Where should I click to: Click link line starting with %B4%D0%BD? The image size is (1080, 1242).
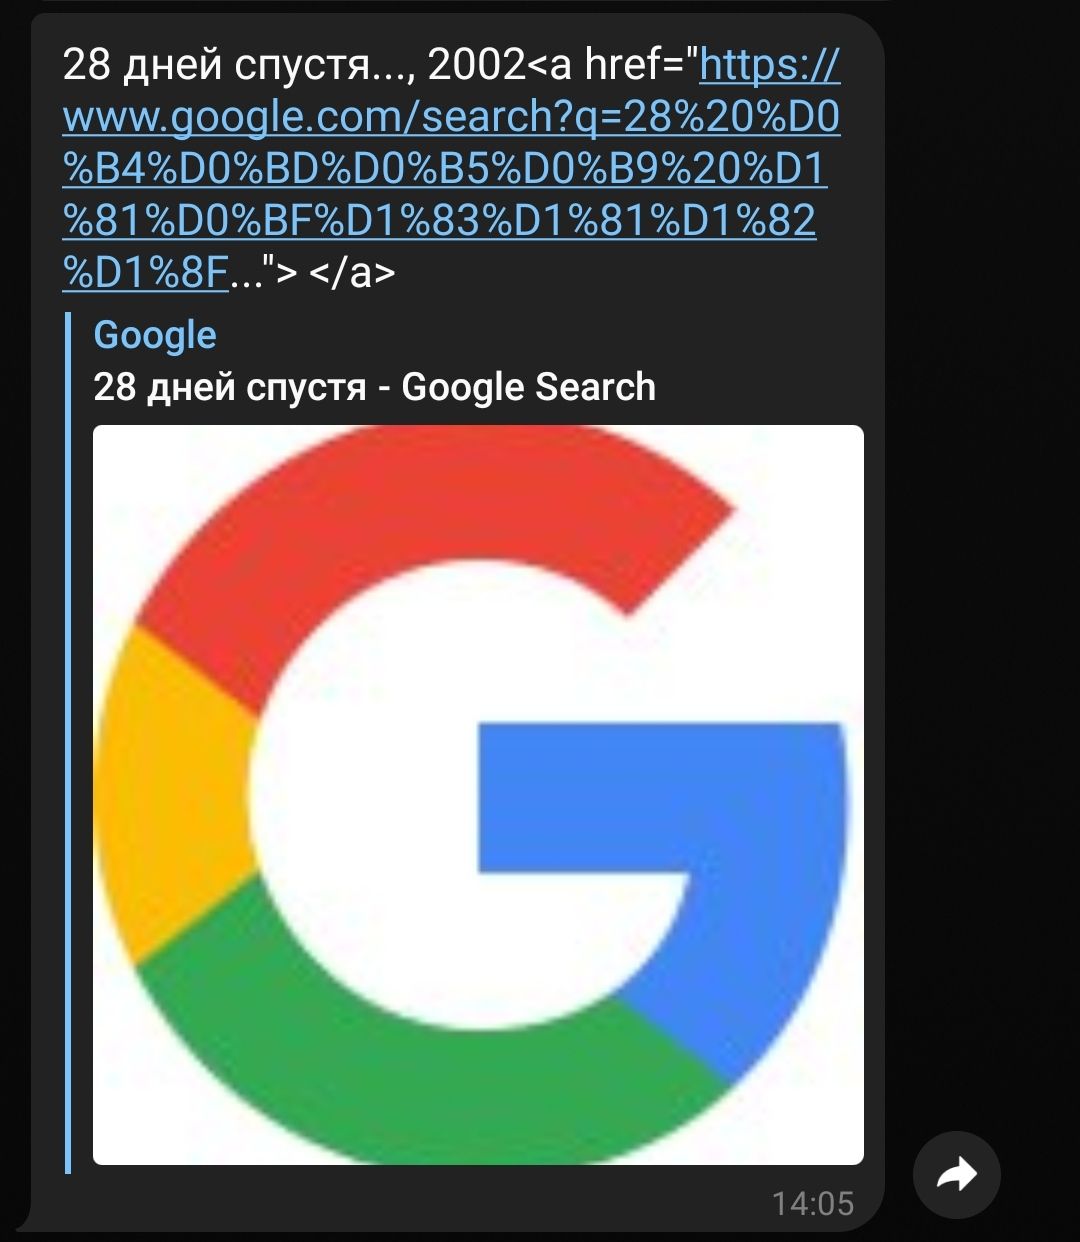point(444,169)
